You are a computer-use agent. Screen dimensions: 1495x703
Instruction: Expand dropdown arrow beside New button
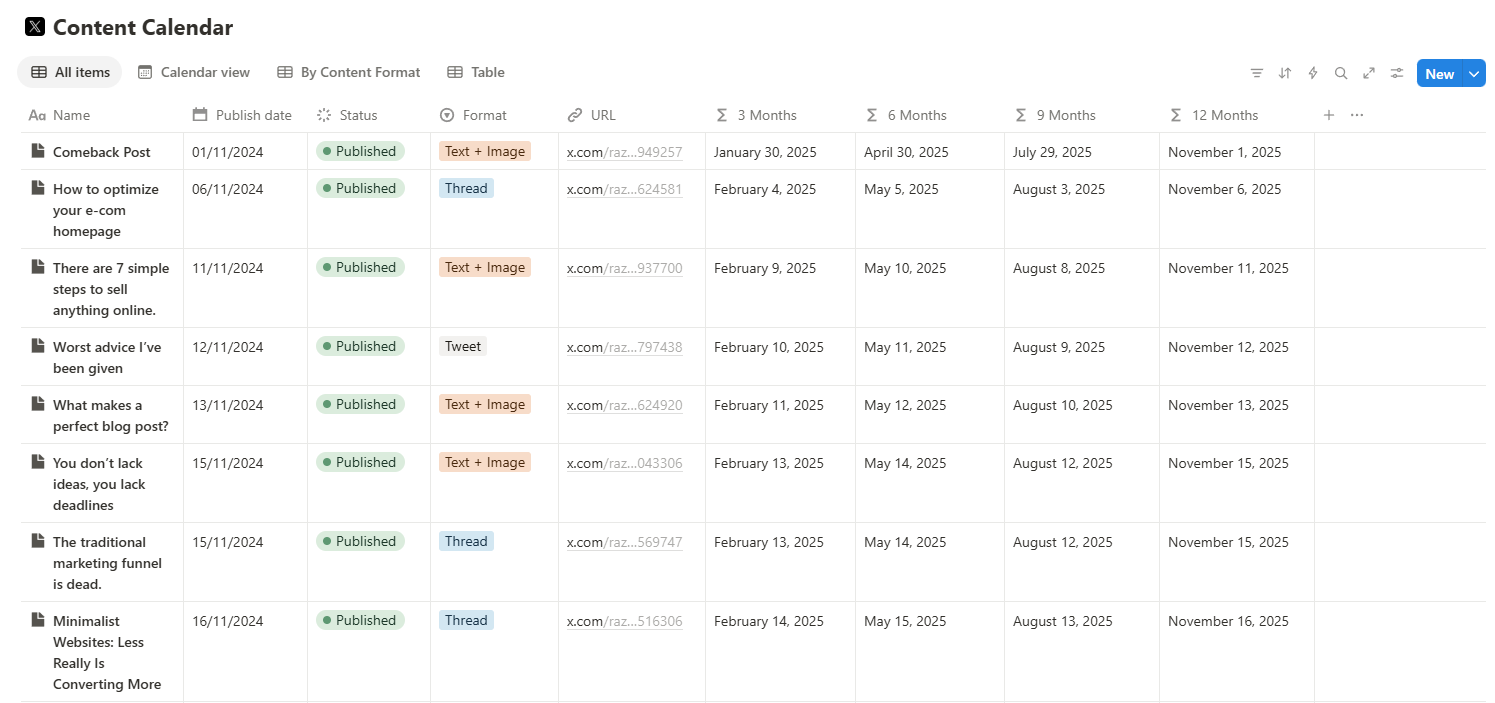coord(1474,73)
